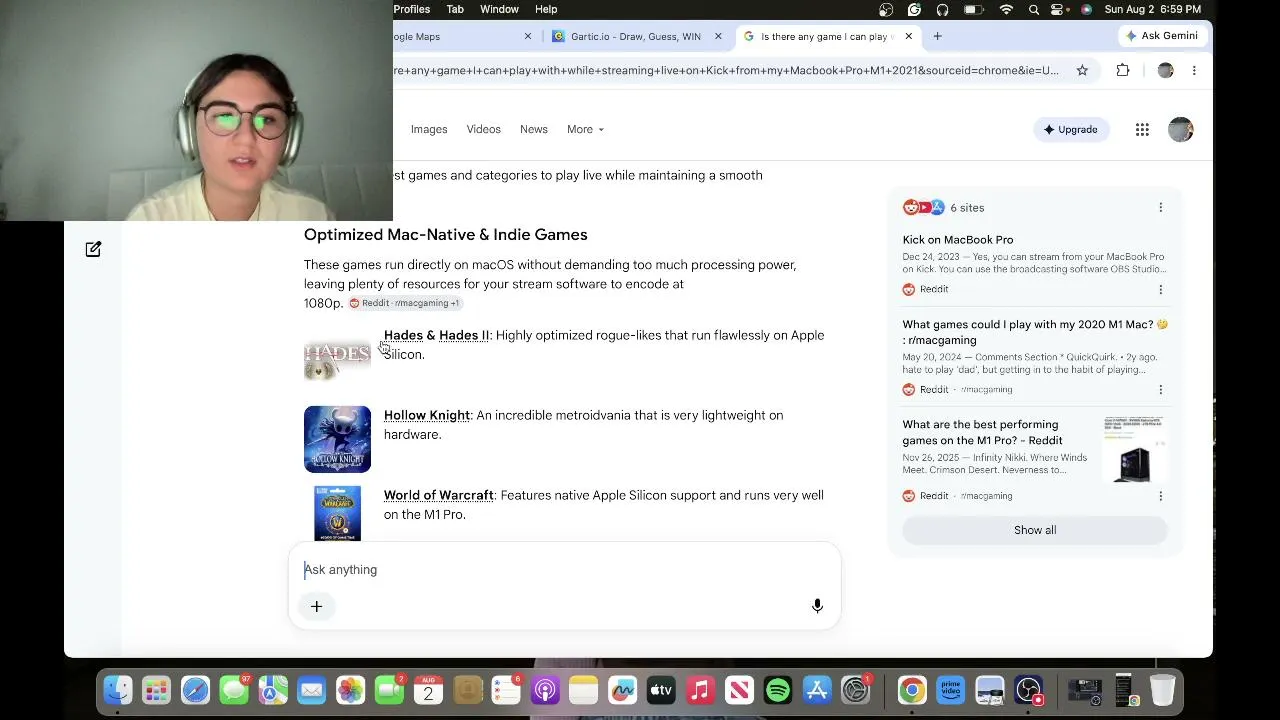Open a new browser tab

[x=937, y=37]
